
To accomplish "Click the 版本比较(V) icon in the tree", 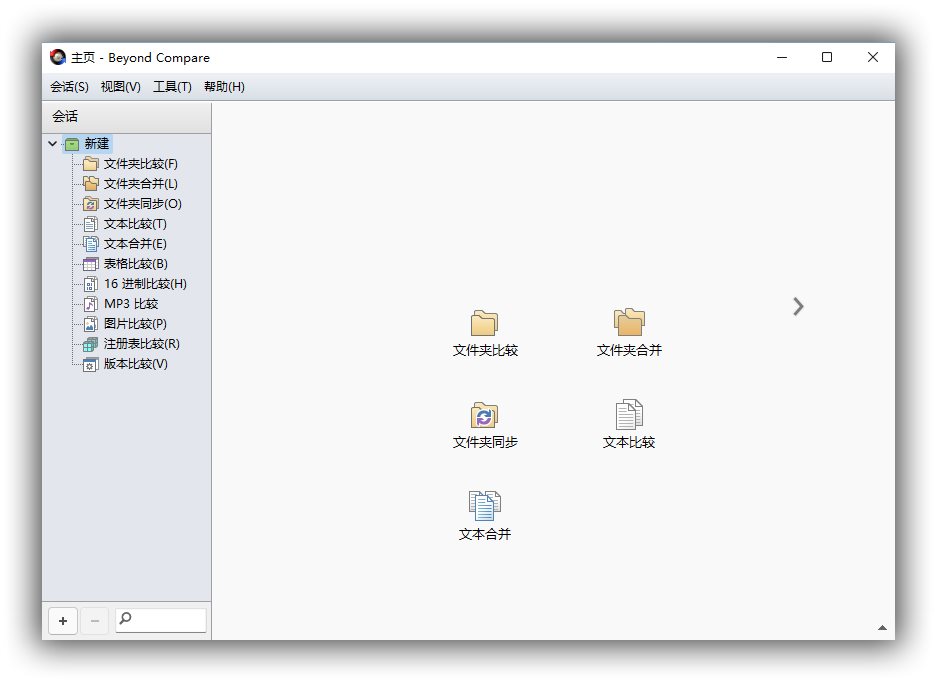I will pos(90,364).
